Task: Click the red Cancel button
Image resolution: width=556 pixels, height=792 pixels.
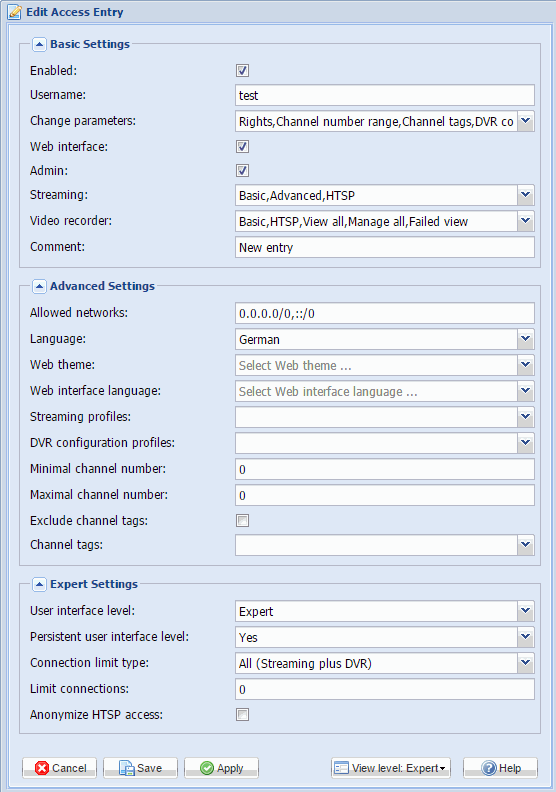Action: pyautogui.click(x=60, y=768)
